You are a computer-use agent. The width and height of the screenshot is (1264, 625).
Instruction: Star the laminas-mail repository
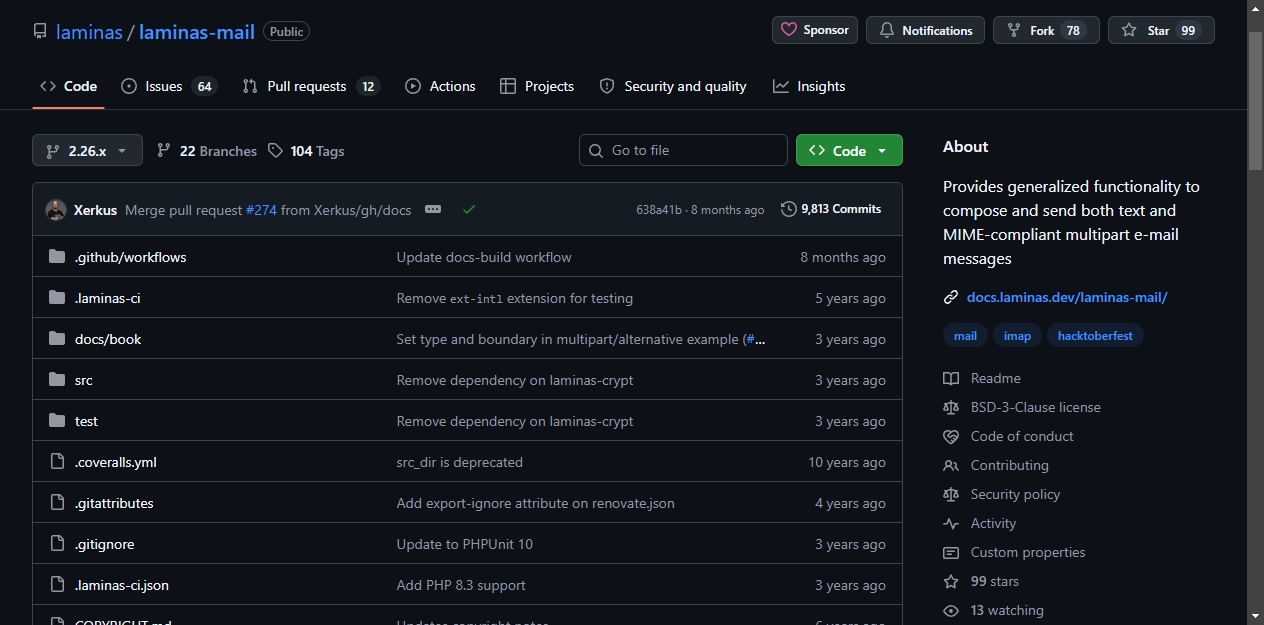click(1161, 30)
